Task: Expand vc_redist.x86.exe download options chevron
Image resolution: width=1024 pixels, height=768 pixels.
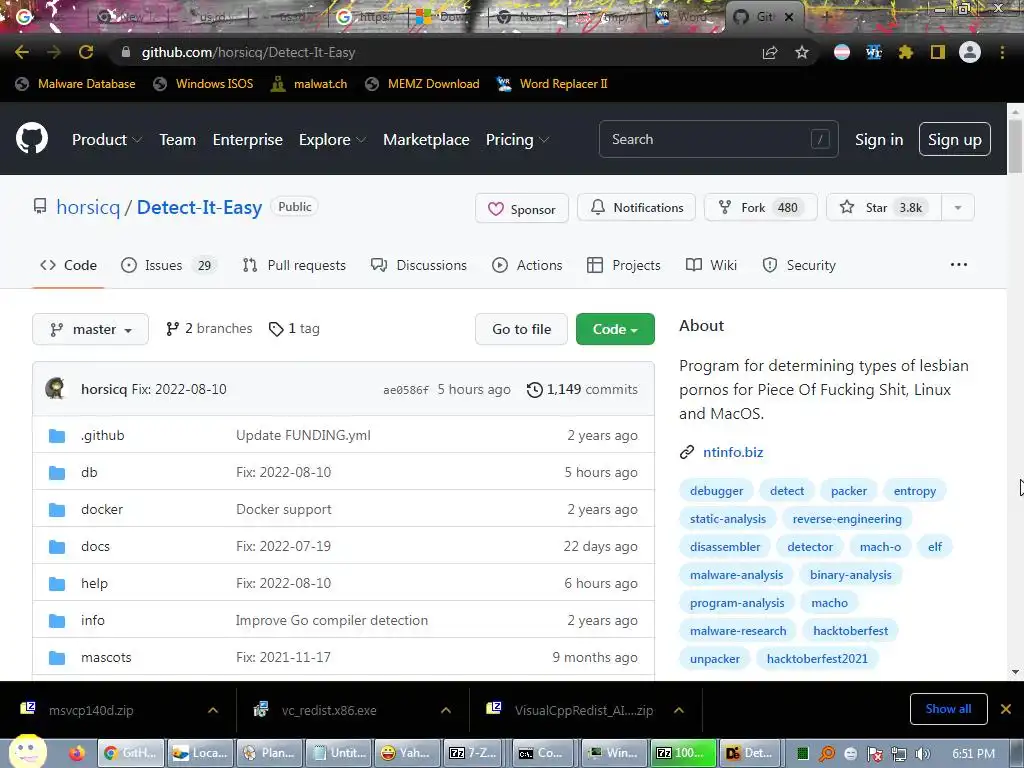Action: [x=446, y=710]
